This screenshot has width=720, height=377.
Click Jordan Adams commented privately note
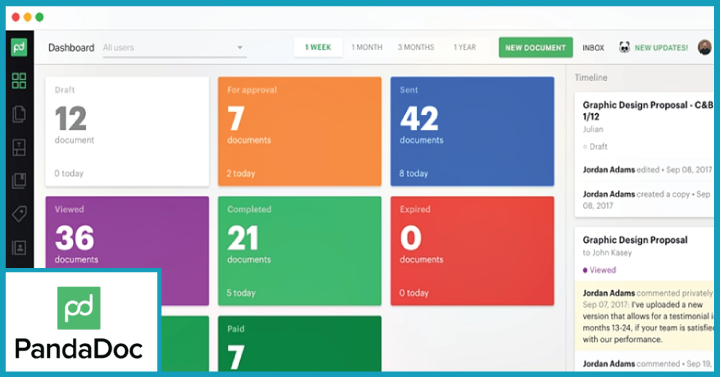tap(645, 316)
